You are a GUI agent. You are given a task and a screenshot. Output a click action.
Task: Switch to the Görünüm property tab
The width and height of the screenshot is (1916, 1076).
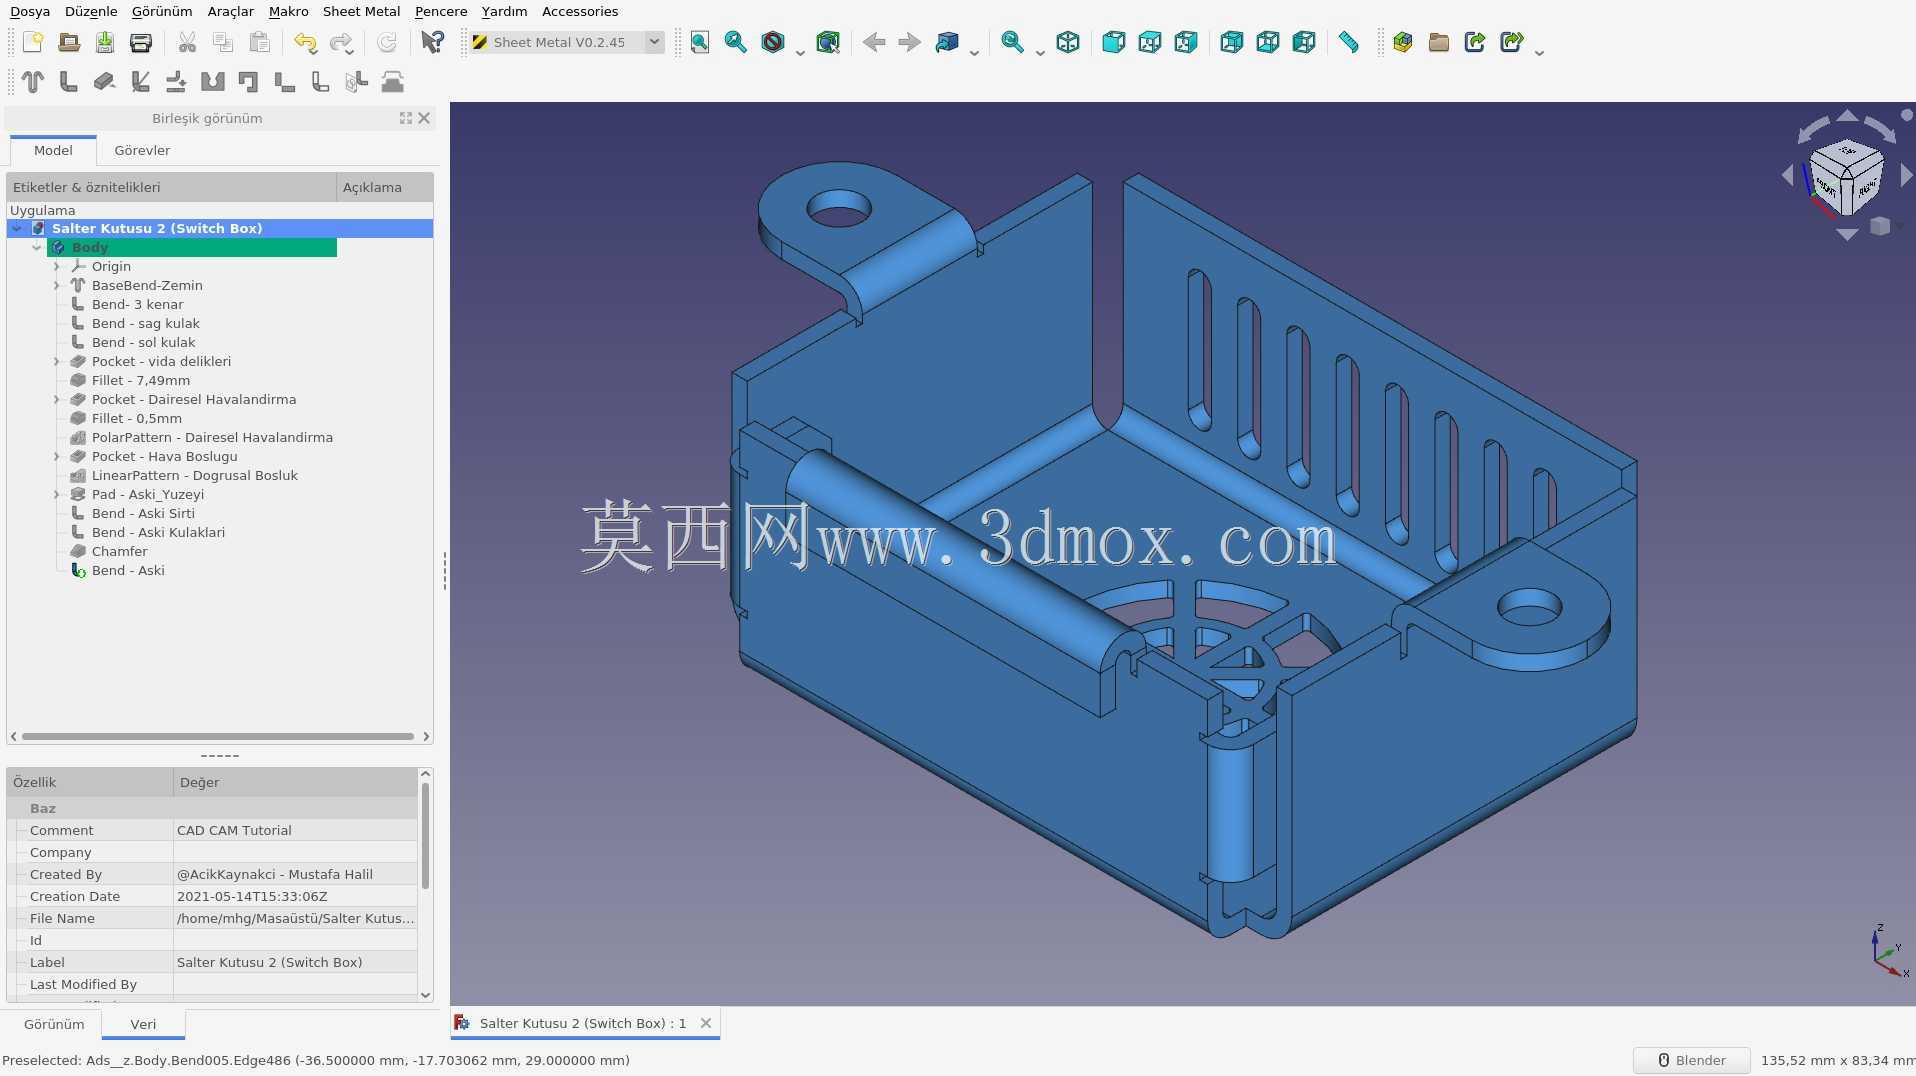pos(54,1025)
